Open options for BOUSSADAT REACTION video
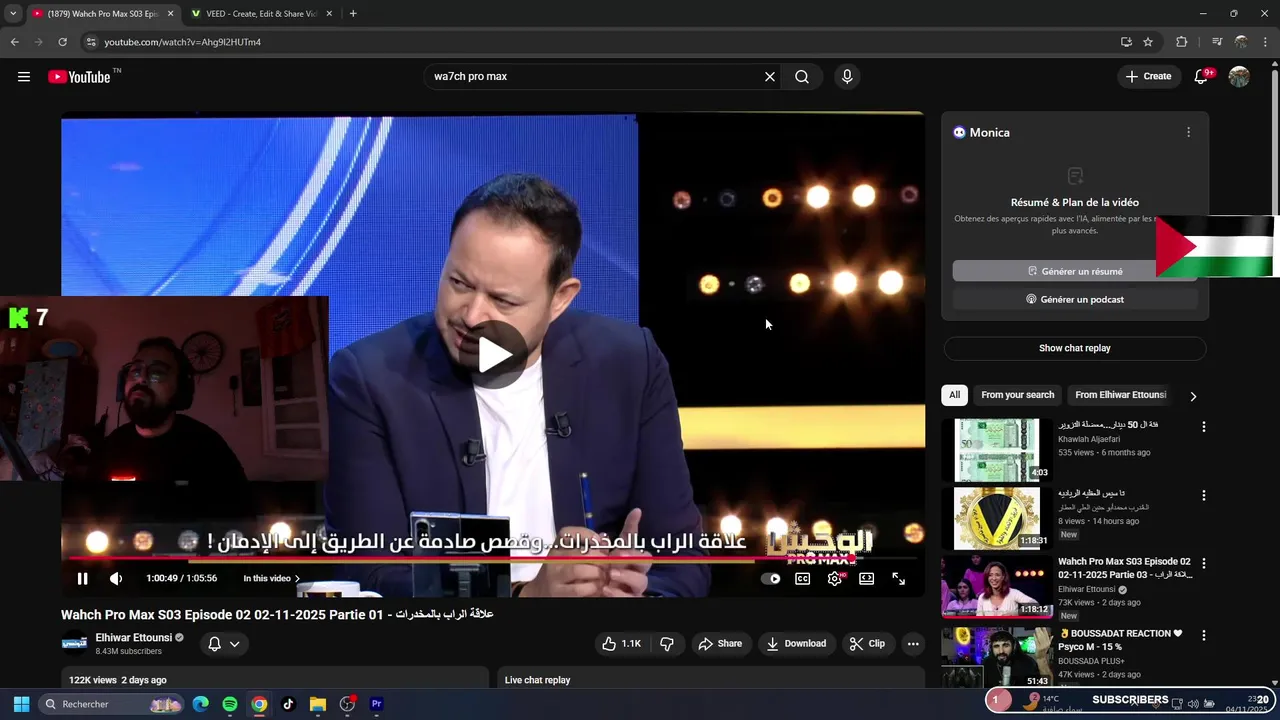 [1204, 636]
